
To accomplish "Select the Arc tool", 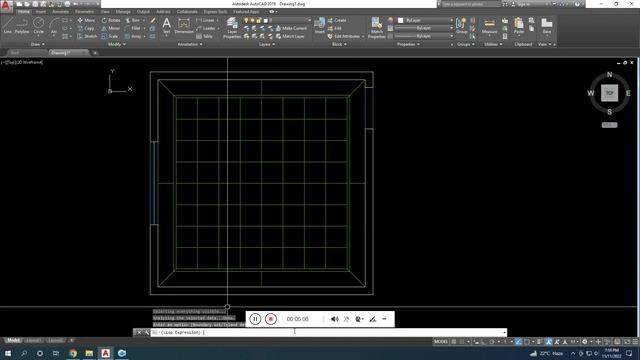I will tap(53, 25).
